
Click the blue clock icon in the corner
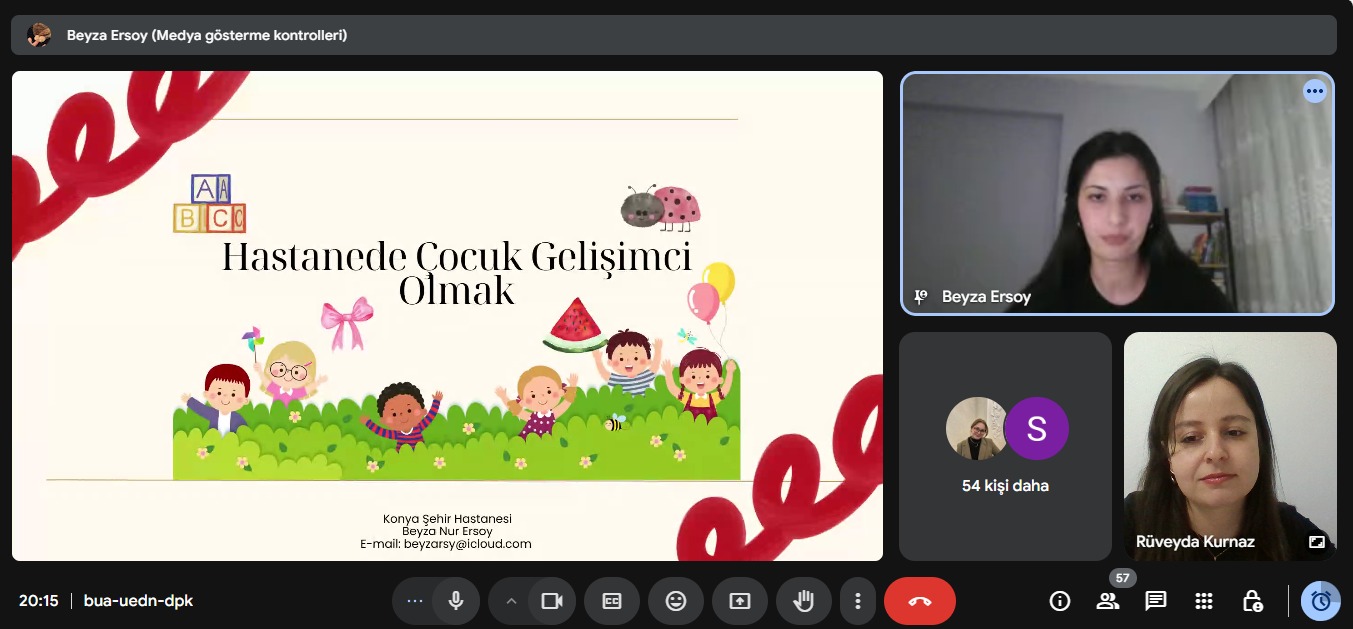[1320, 601]
